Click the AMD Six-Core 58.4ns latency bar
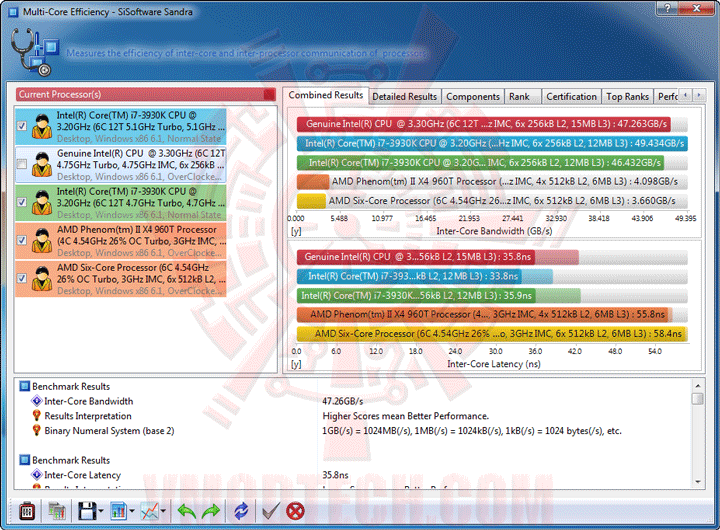Image resolution: width=720 pixels, height=530 pixels. [x=492, y=334]
